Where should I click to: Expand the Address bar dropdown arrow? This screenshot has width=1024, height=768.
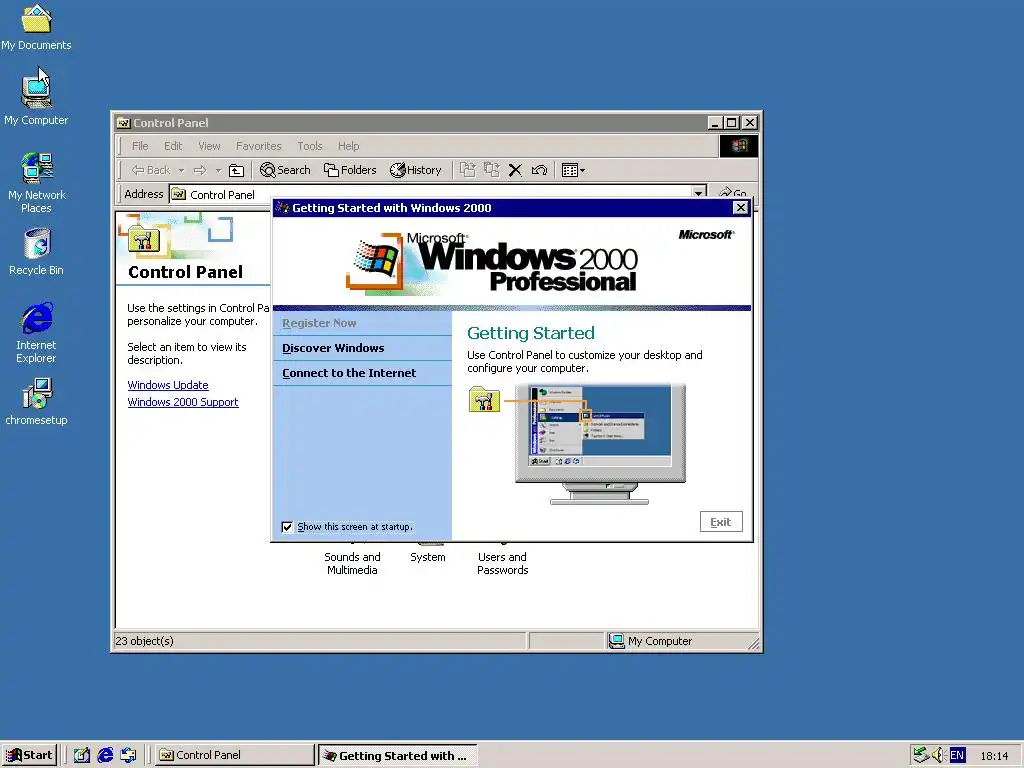(x=699, y=193)
